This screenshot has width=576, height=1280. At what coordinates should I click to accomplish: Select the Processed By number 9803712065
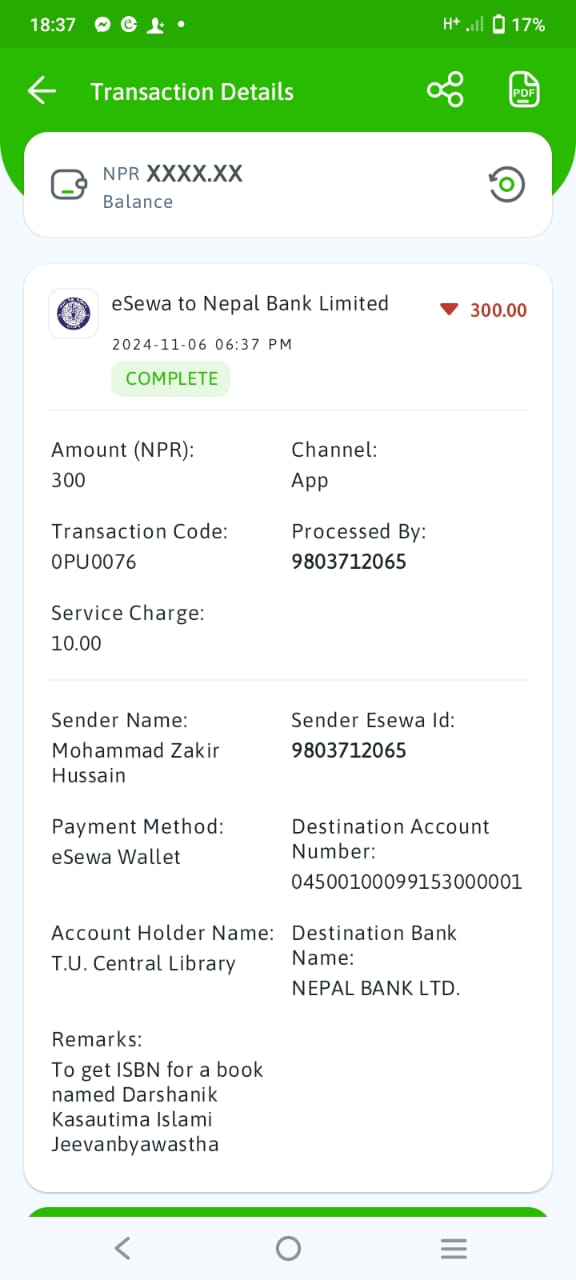pyautogui.click(x=349, y=562)
